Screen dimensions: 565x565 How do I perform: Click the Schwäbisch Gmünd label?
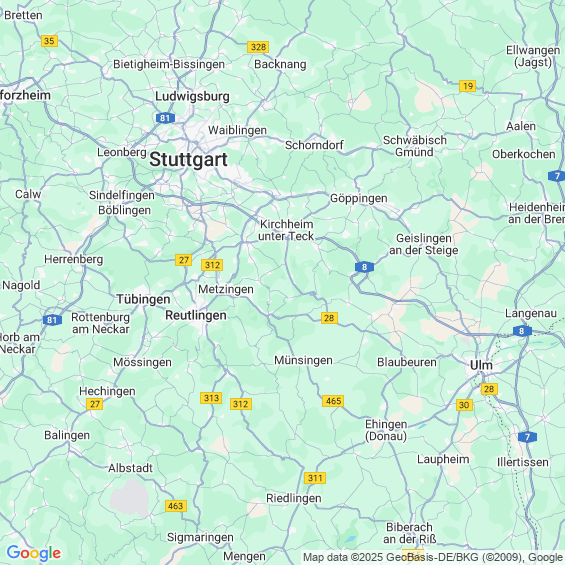(414, 146)
